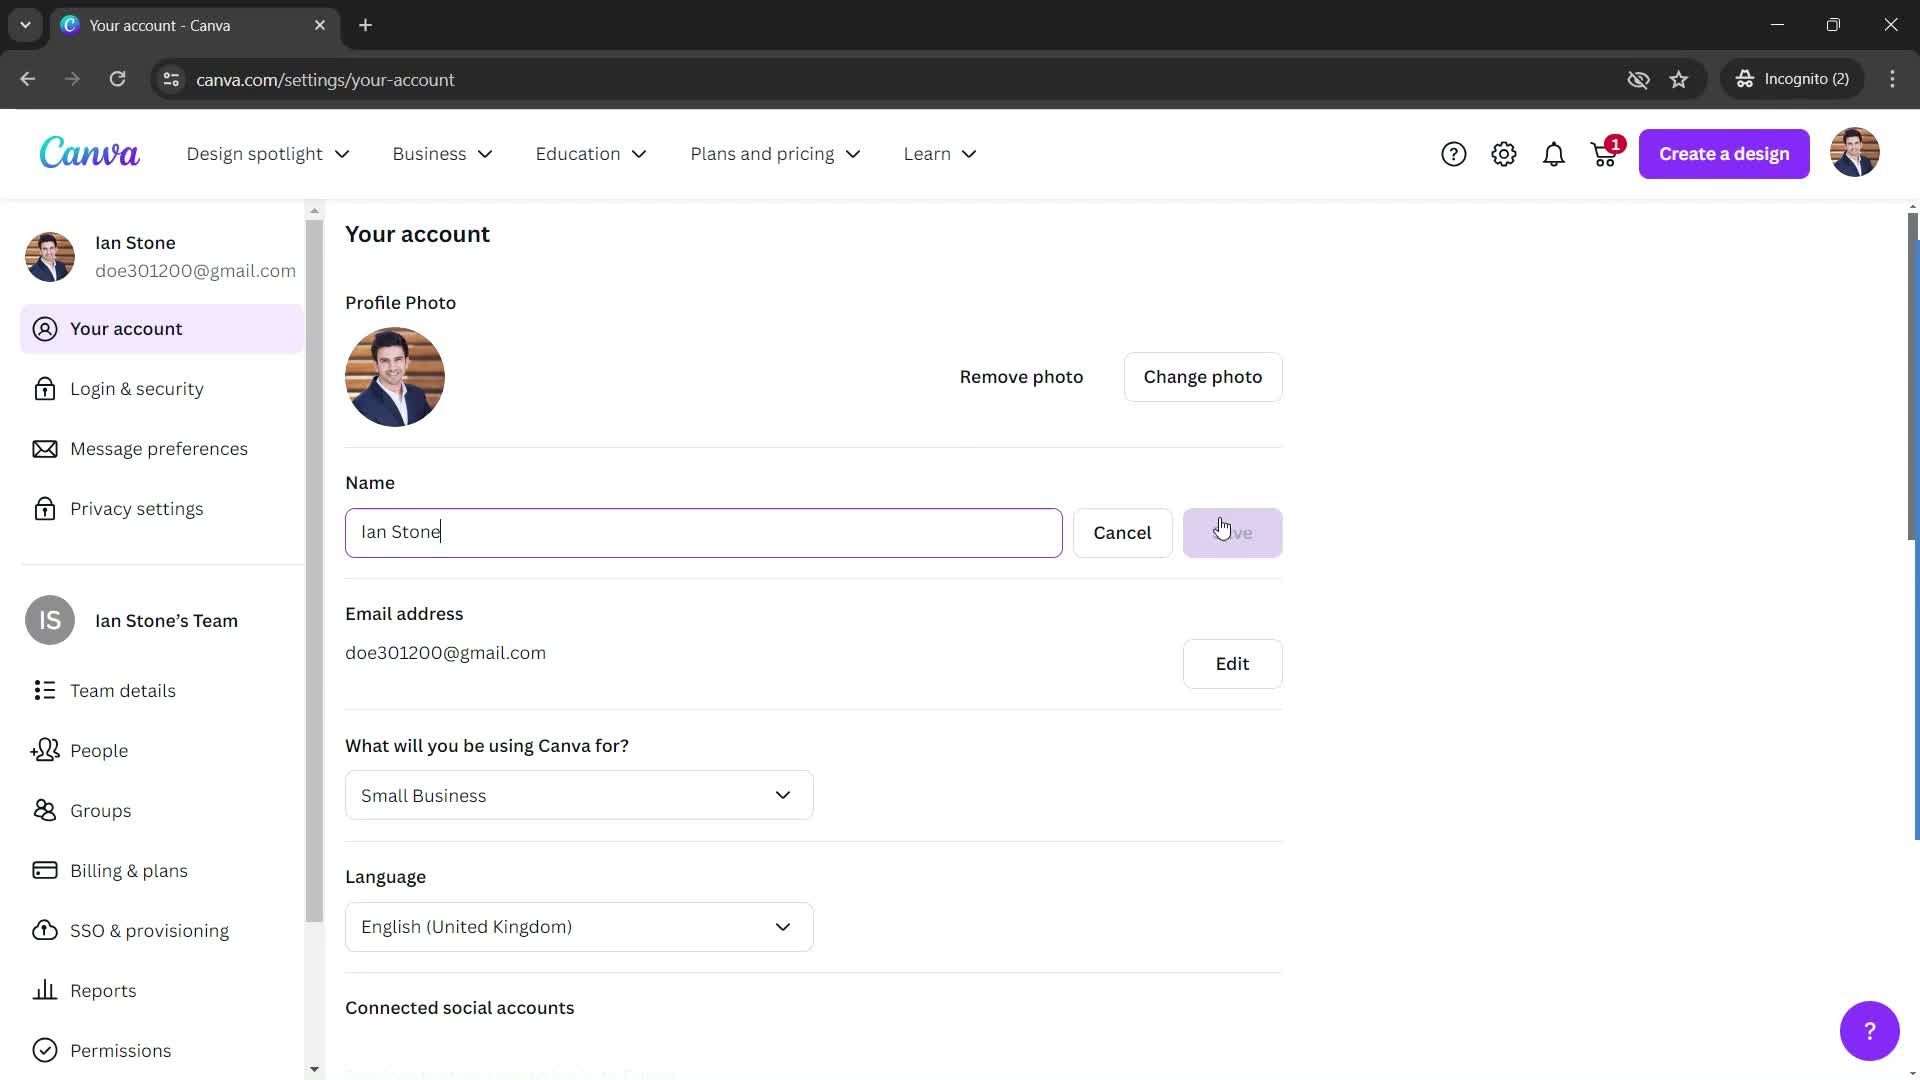This screenshot has width=1920, height=1080.
Task: Open Billing & plans section
Action: coord(128,869)
